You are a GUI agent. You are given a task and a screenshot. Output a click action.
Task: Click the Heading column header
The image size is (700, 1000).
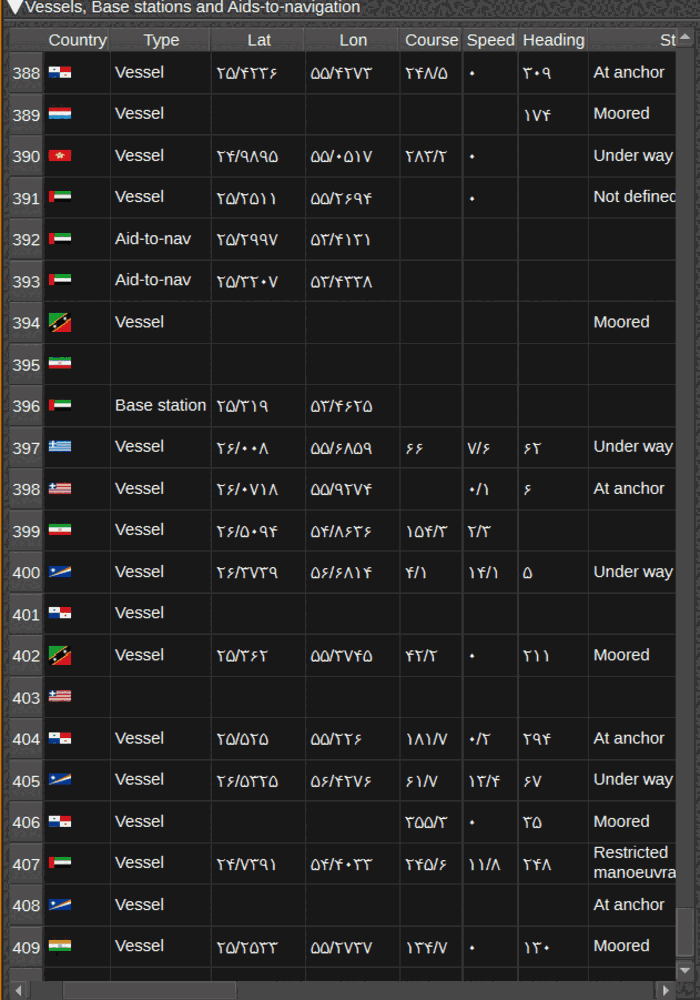pos(553,40)
